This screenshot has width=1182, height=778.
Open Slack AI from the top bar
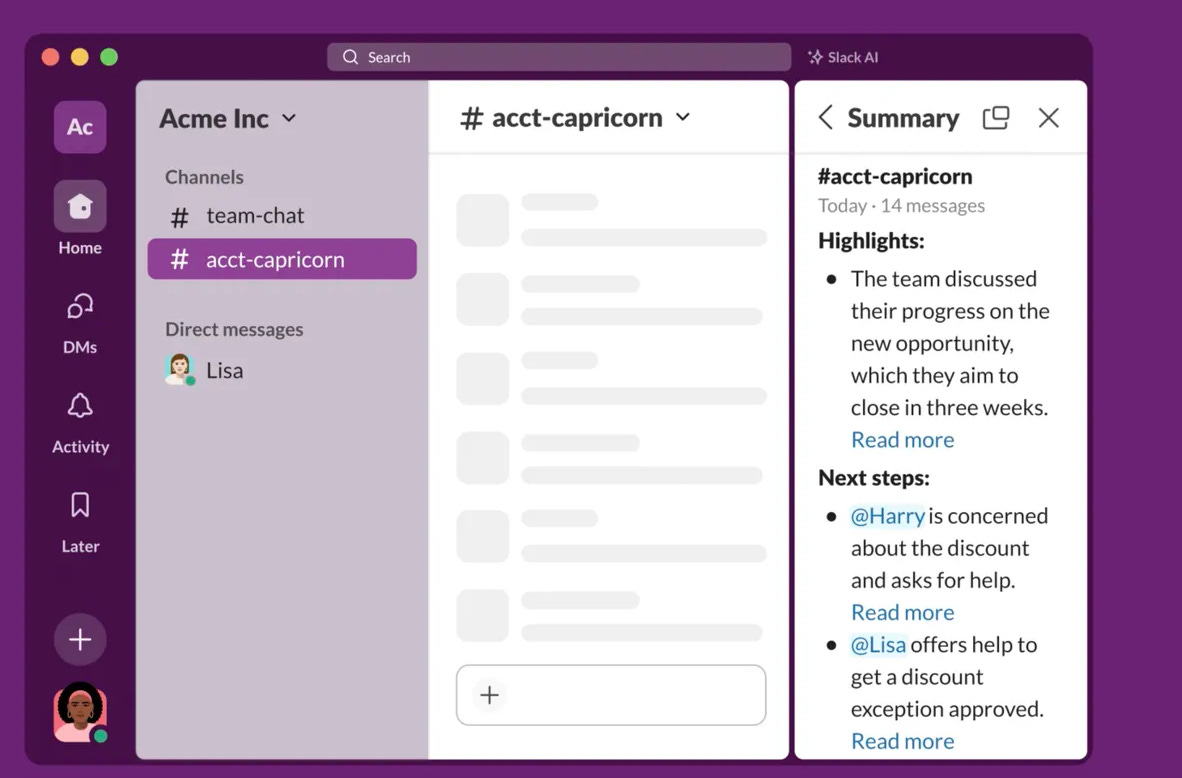(843, 57)
